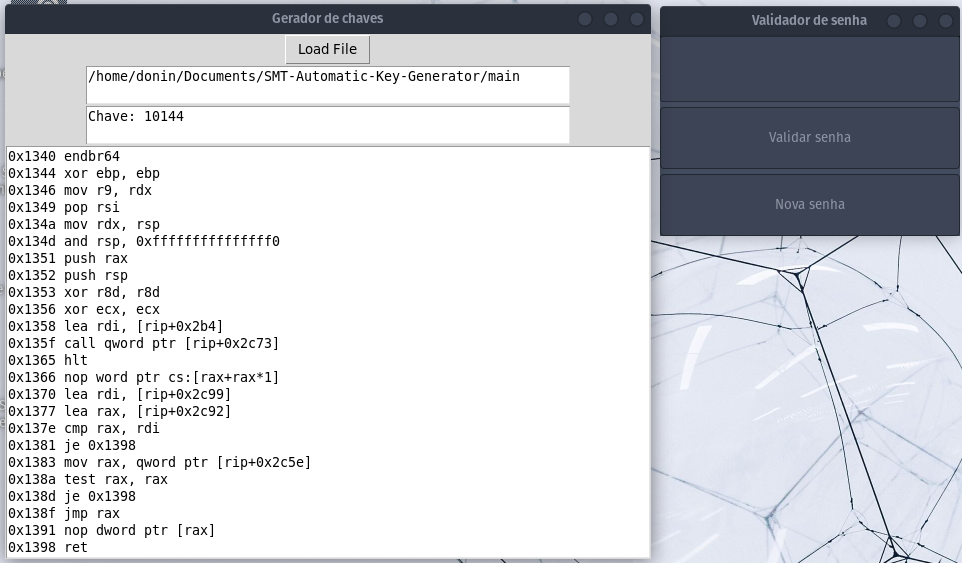Viewport: 962px width, 563px height.
Task: Close the Gerador de chaves window
Action: (x=636, y=19)
